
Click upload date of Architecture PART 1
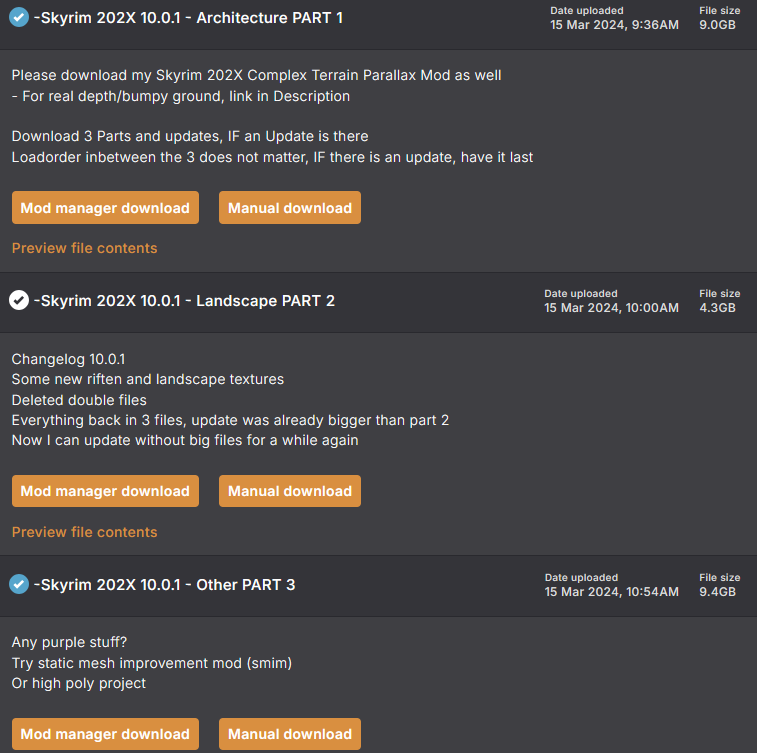614,24
